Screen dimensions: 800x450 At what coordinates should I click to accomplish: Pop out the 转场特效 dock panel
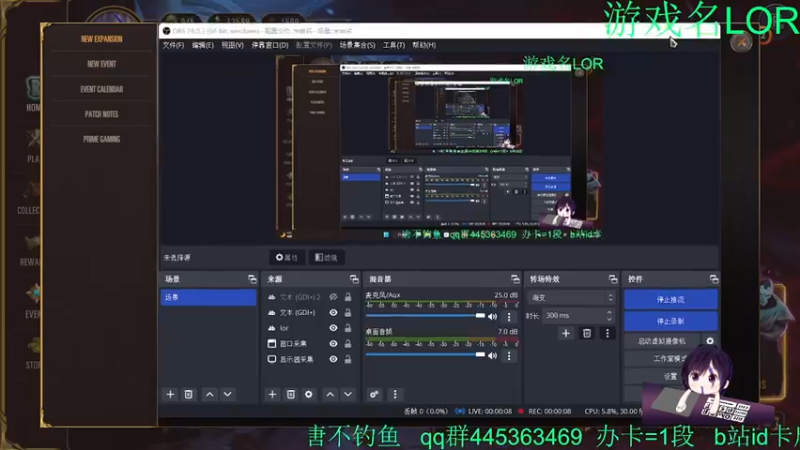[613, 279]
